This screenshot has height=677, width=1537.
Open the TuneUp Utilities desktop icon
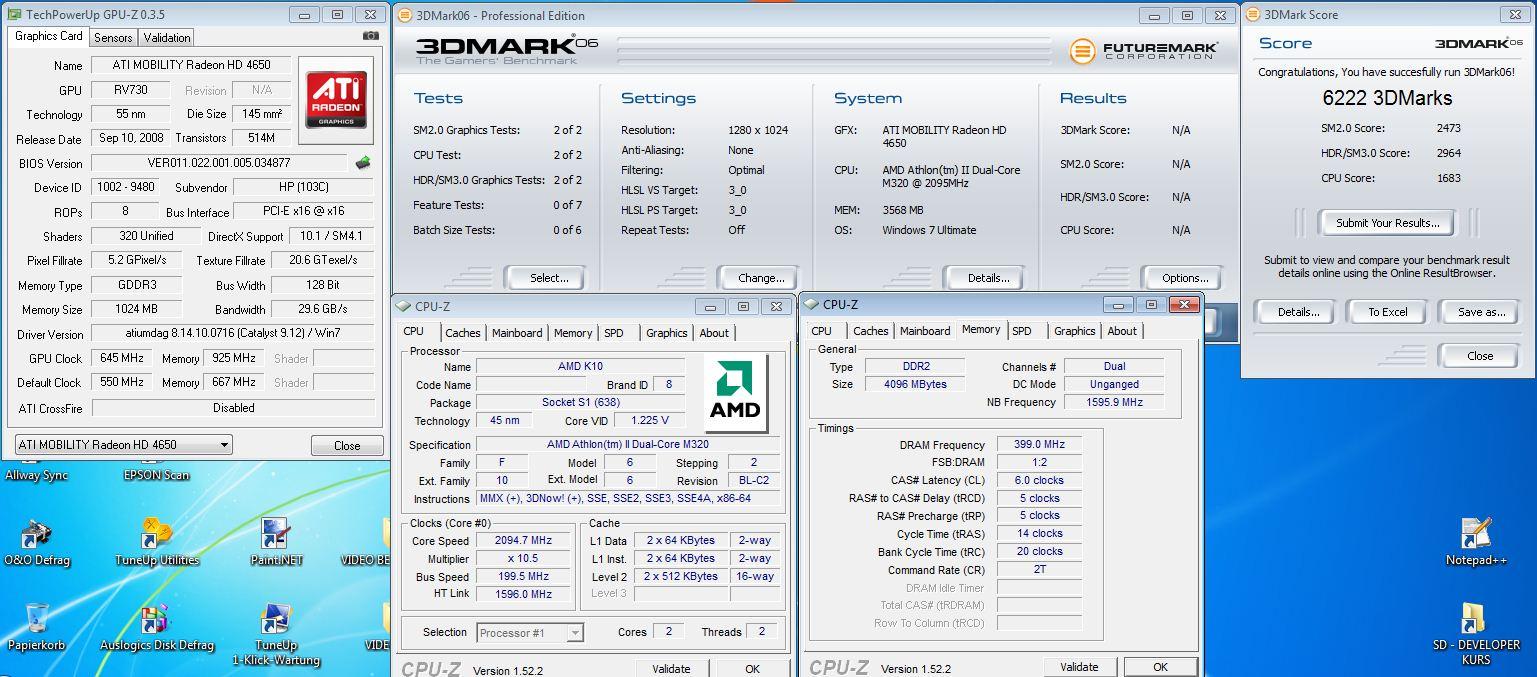click(157, 541)
